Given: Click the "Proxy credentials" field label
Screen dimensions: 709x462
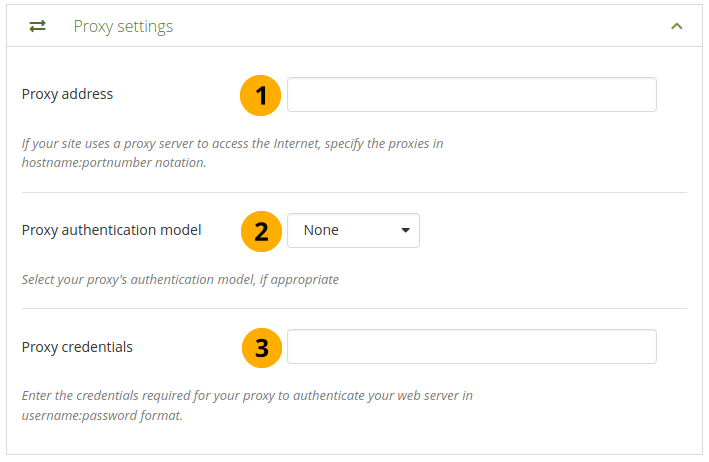Looking at the screenshot, I should (x=77, y=347).
